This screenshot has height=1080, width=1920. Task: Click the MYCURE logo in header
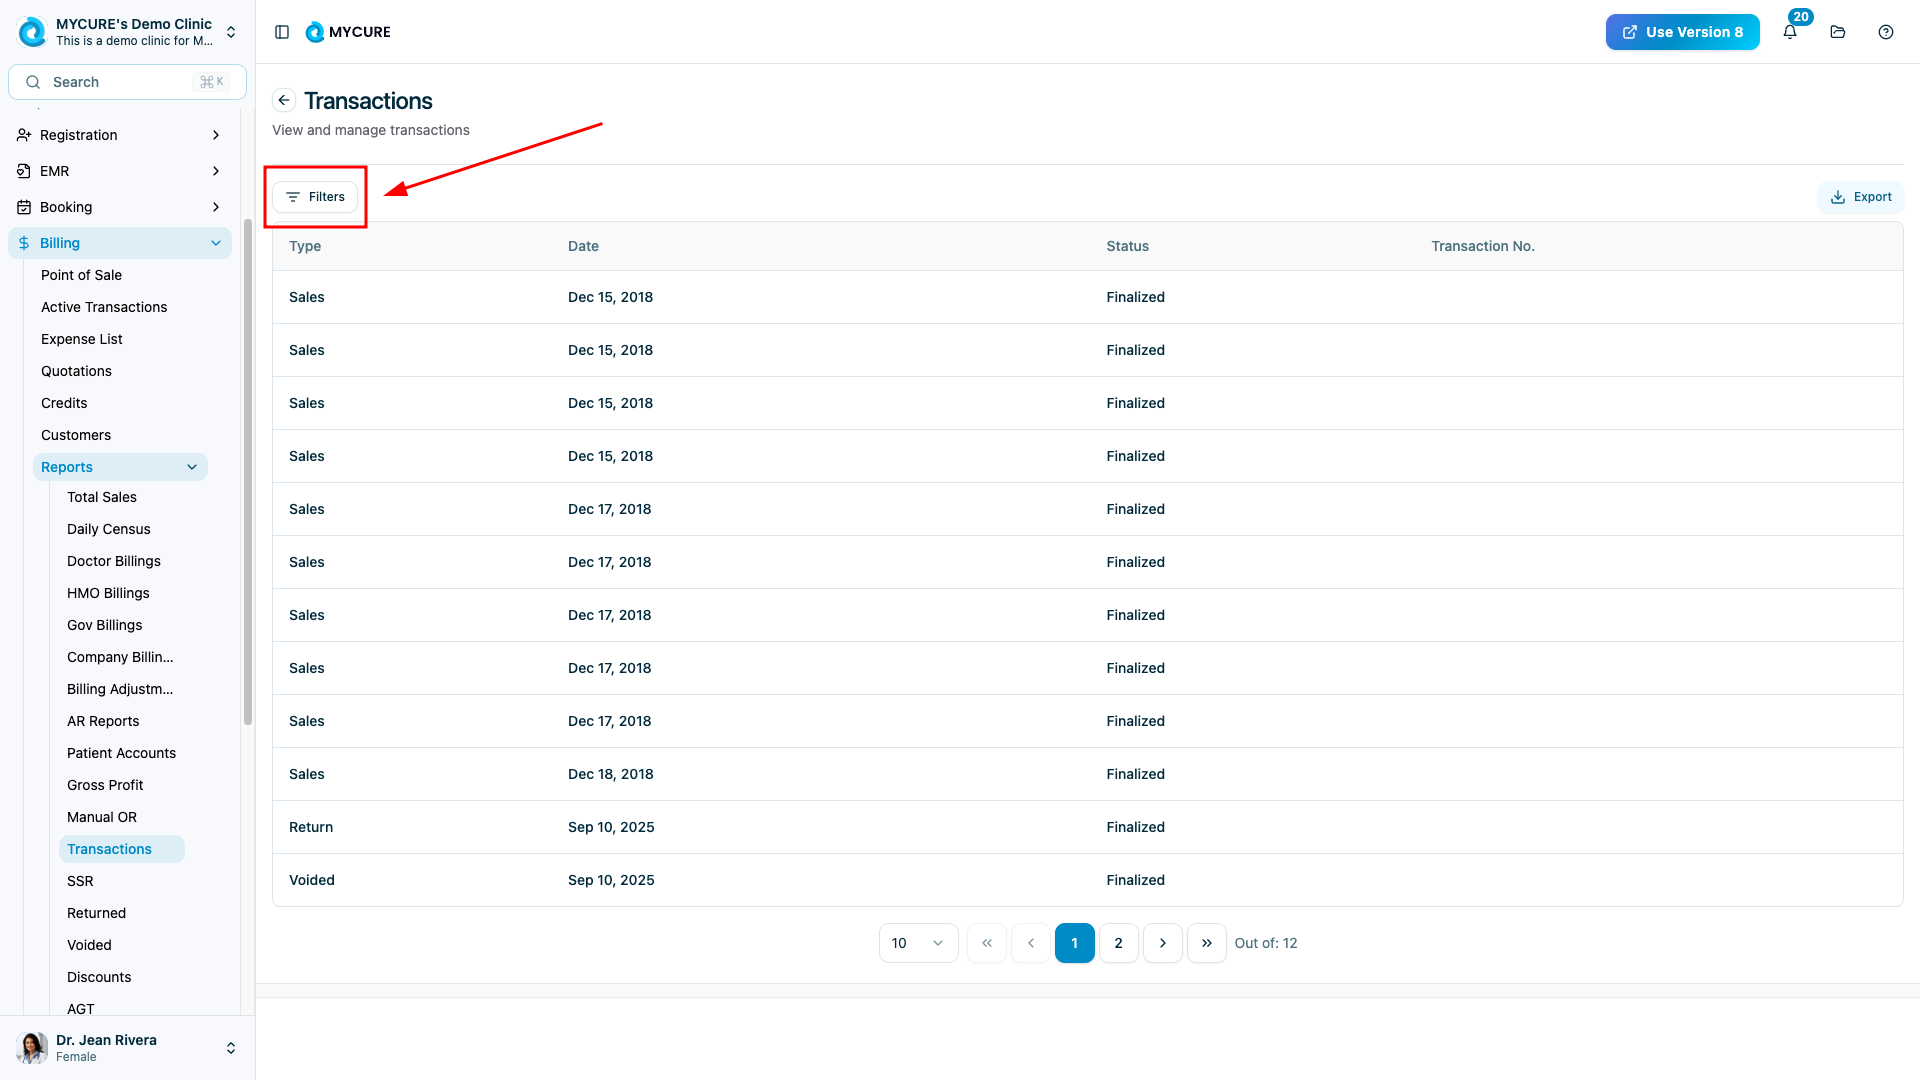[348, 32]
